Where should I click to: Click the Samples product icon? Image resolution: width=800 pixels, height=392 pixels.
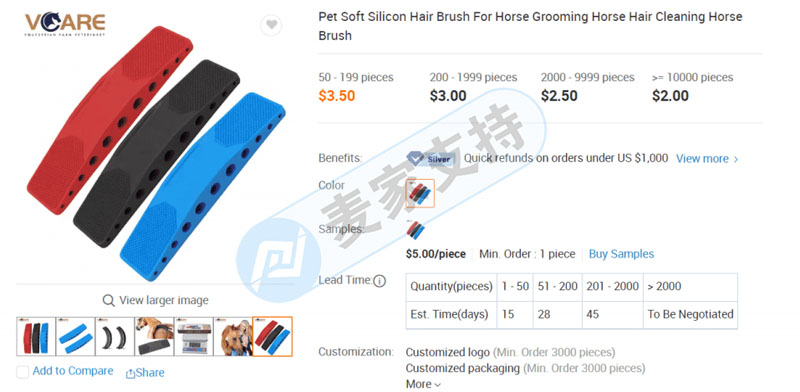415,230
